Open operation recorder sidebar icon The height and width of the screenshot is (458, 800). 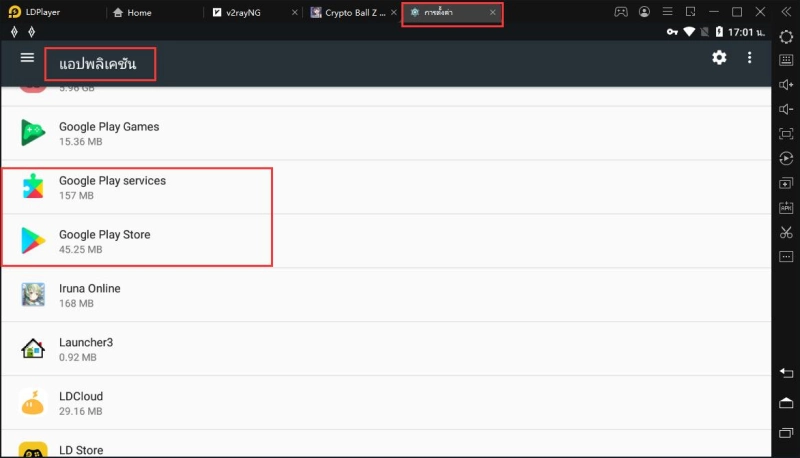coord(786,159)
